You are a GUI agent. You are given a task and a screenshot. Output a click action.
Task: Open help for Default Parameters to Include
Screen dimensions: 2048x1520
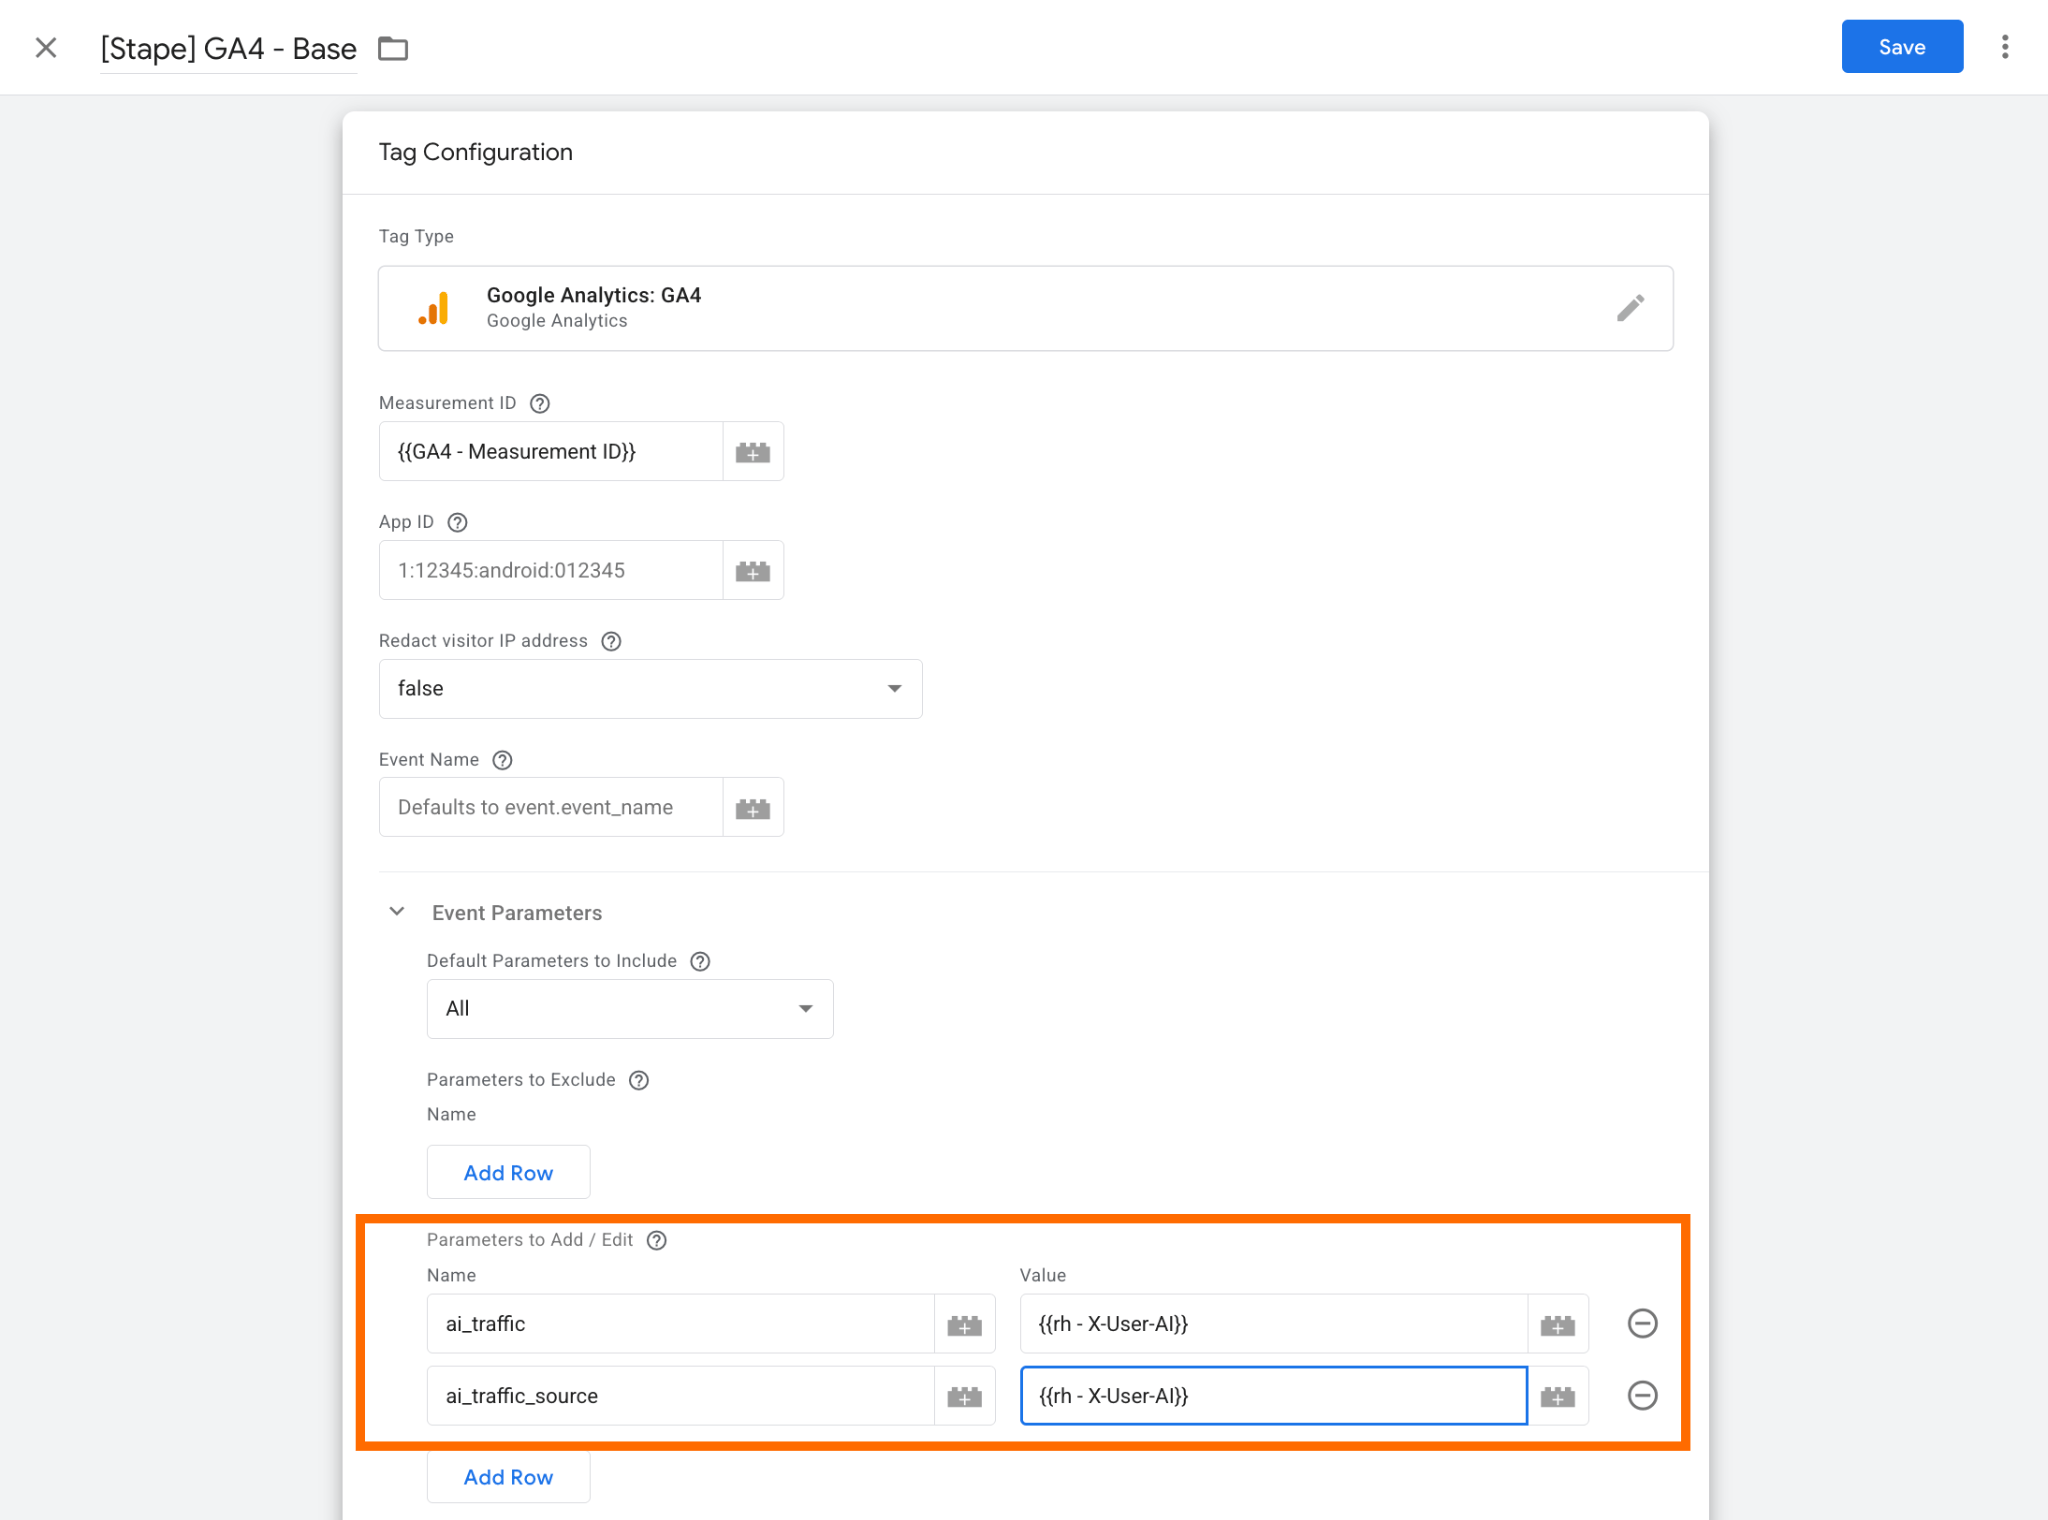tap(701, 961)
